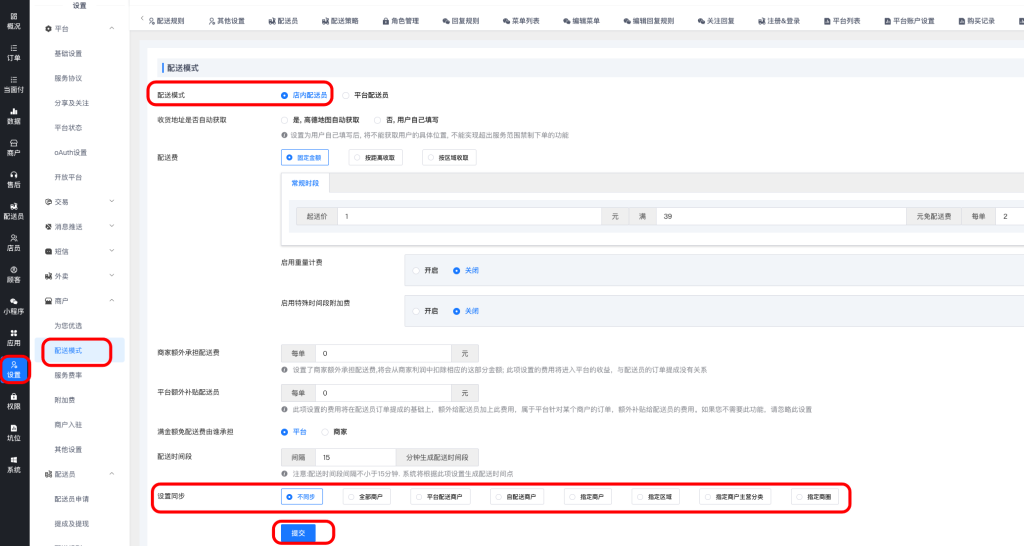Select 平台配送员 delivery mode radio

click(366, 95)
